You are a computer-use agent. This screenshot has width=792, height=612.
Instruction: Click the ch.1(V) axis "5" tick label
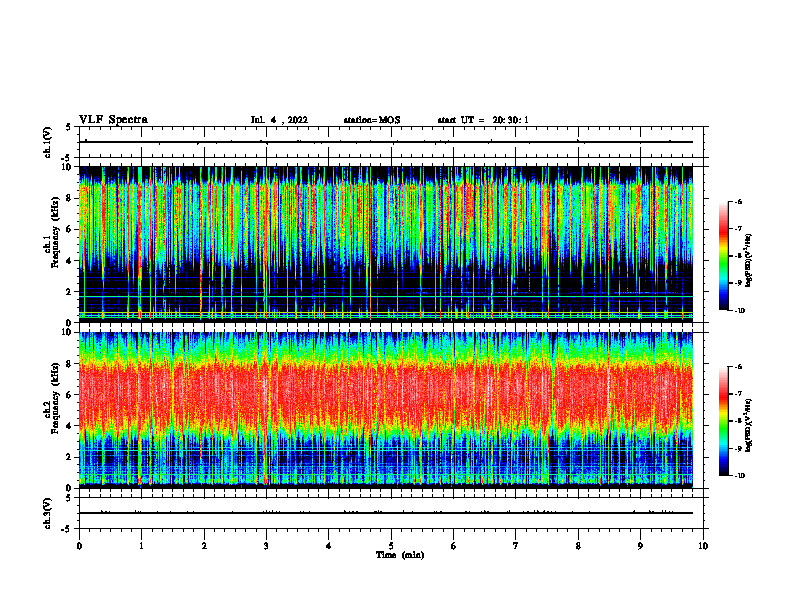point(69,127)
